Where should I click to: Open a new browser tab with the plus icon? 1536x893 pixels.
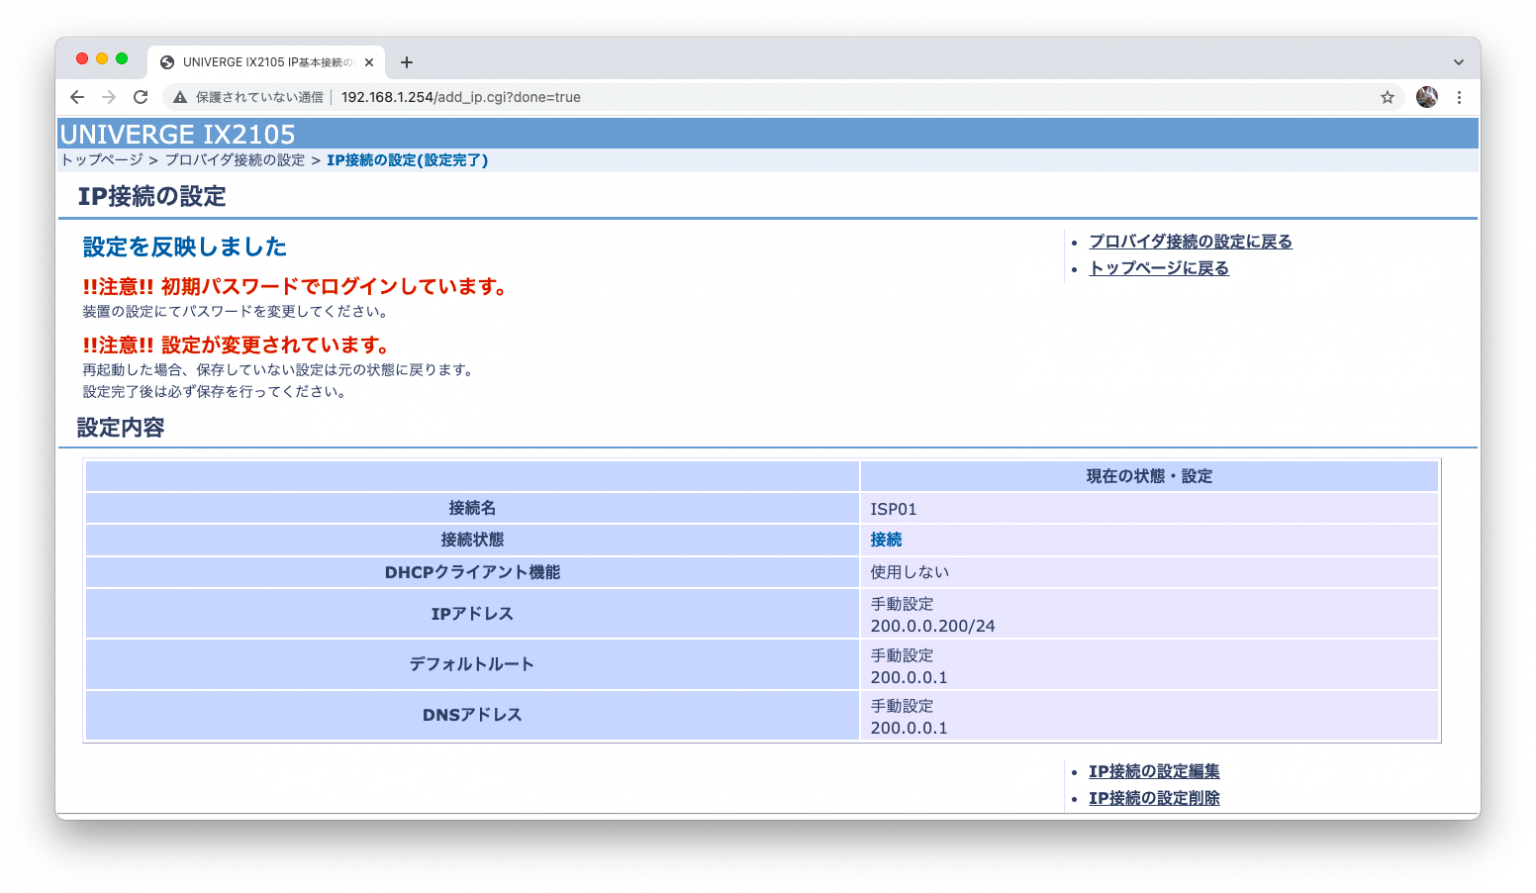pyautogui.click(x=406, y=62)
